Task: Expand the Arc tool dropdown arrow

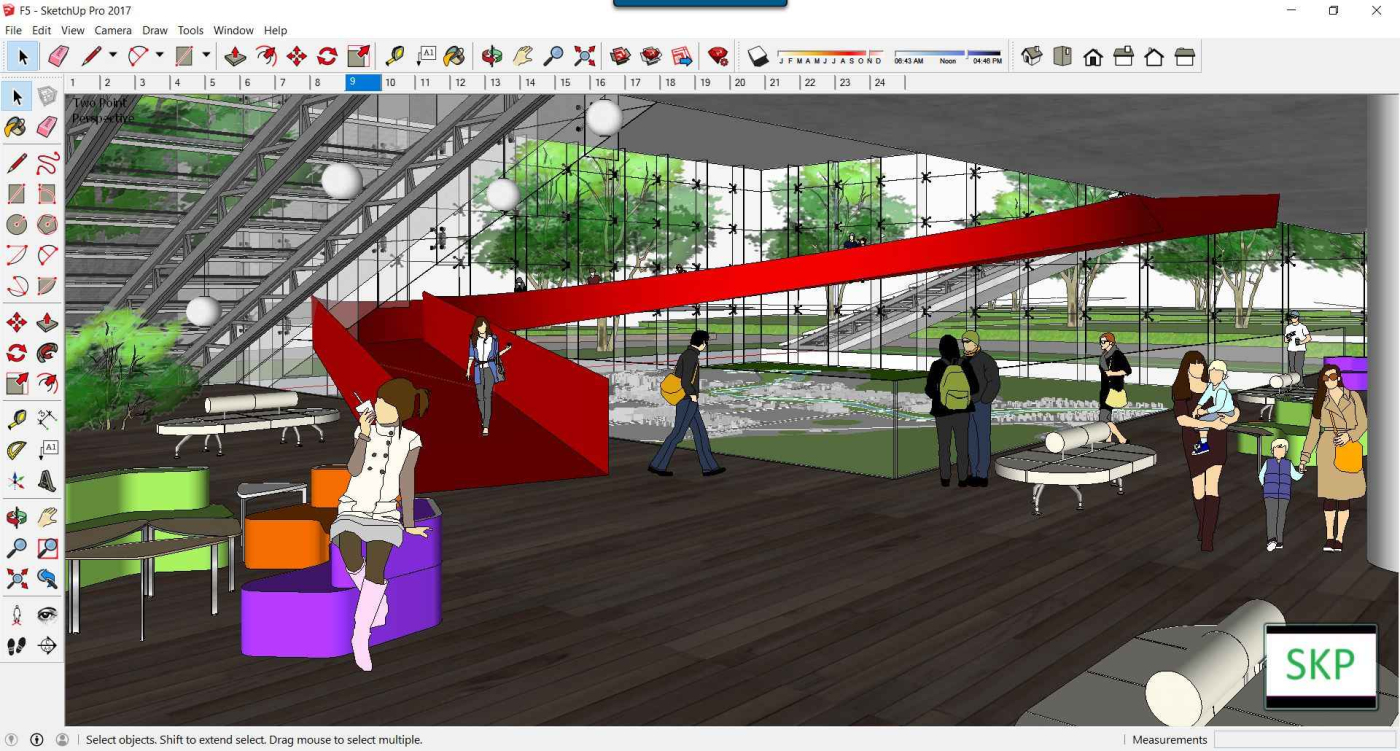Action: tap(159, 56)
